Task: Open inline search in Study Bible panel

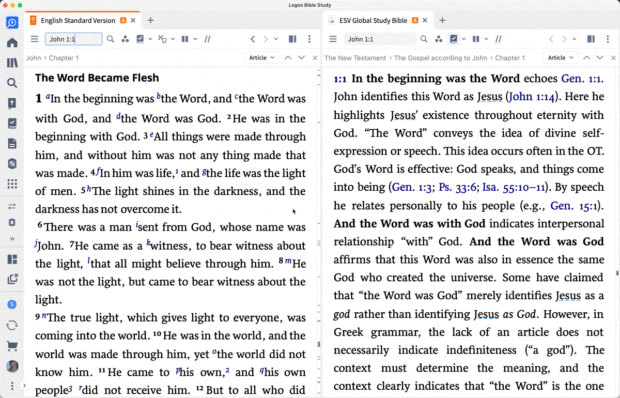Action: [423, 39]
